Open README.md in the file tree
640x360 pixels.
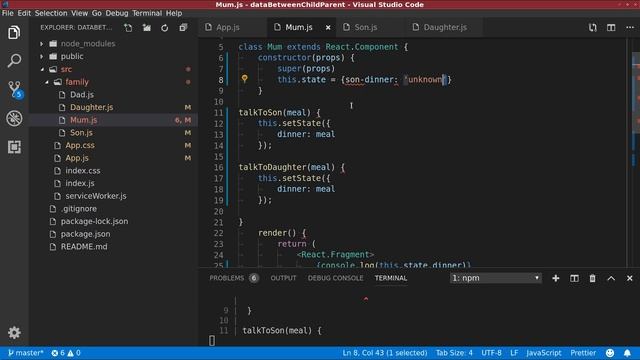[x=84, y=247]
